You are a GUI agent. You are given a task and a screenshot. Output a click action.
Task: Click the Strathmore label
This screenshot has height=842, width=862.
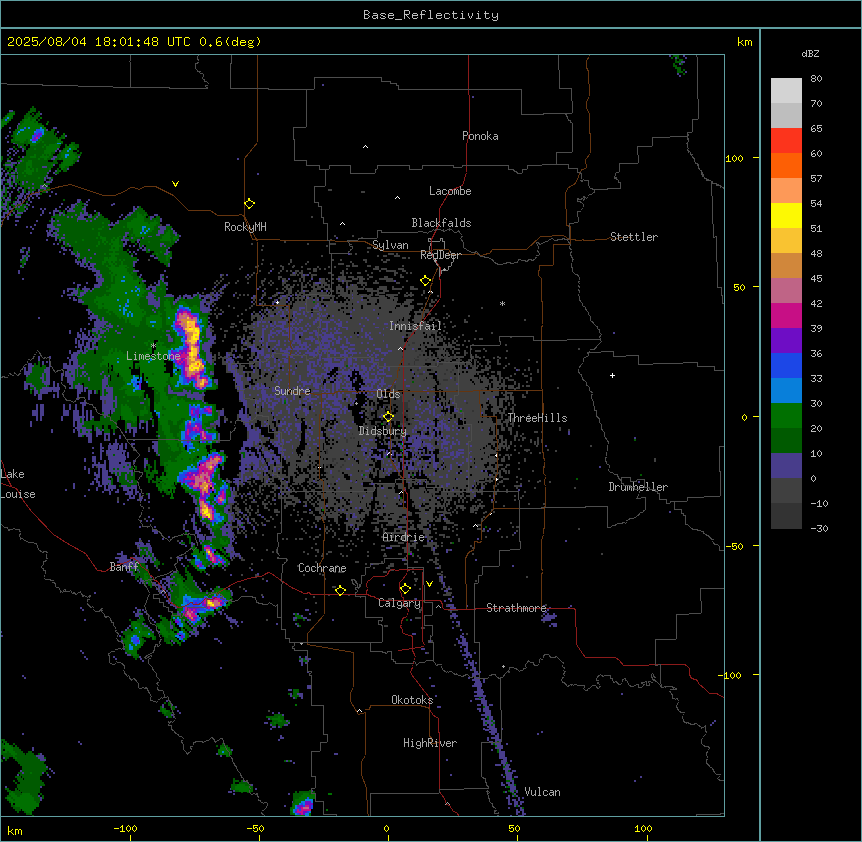[516, 608]
